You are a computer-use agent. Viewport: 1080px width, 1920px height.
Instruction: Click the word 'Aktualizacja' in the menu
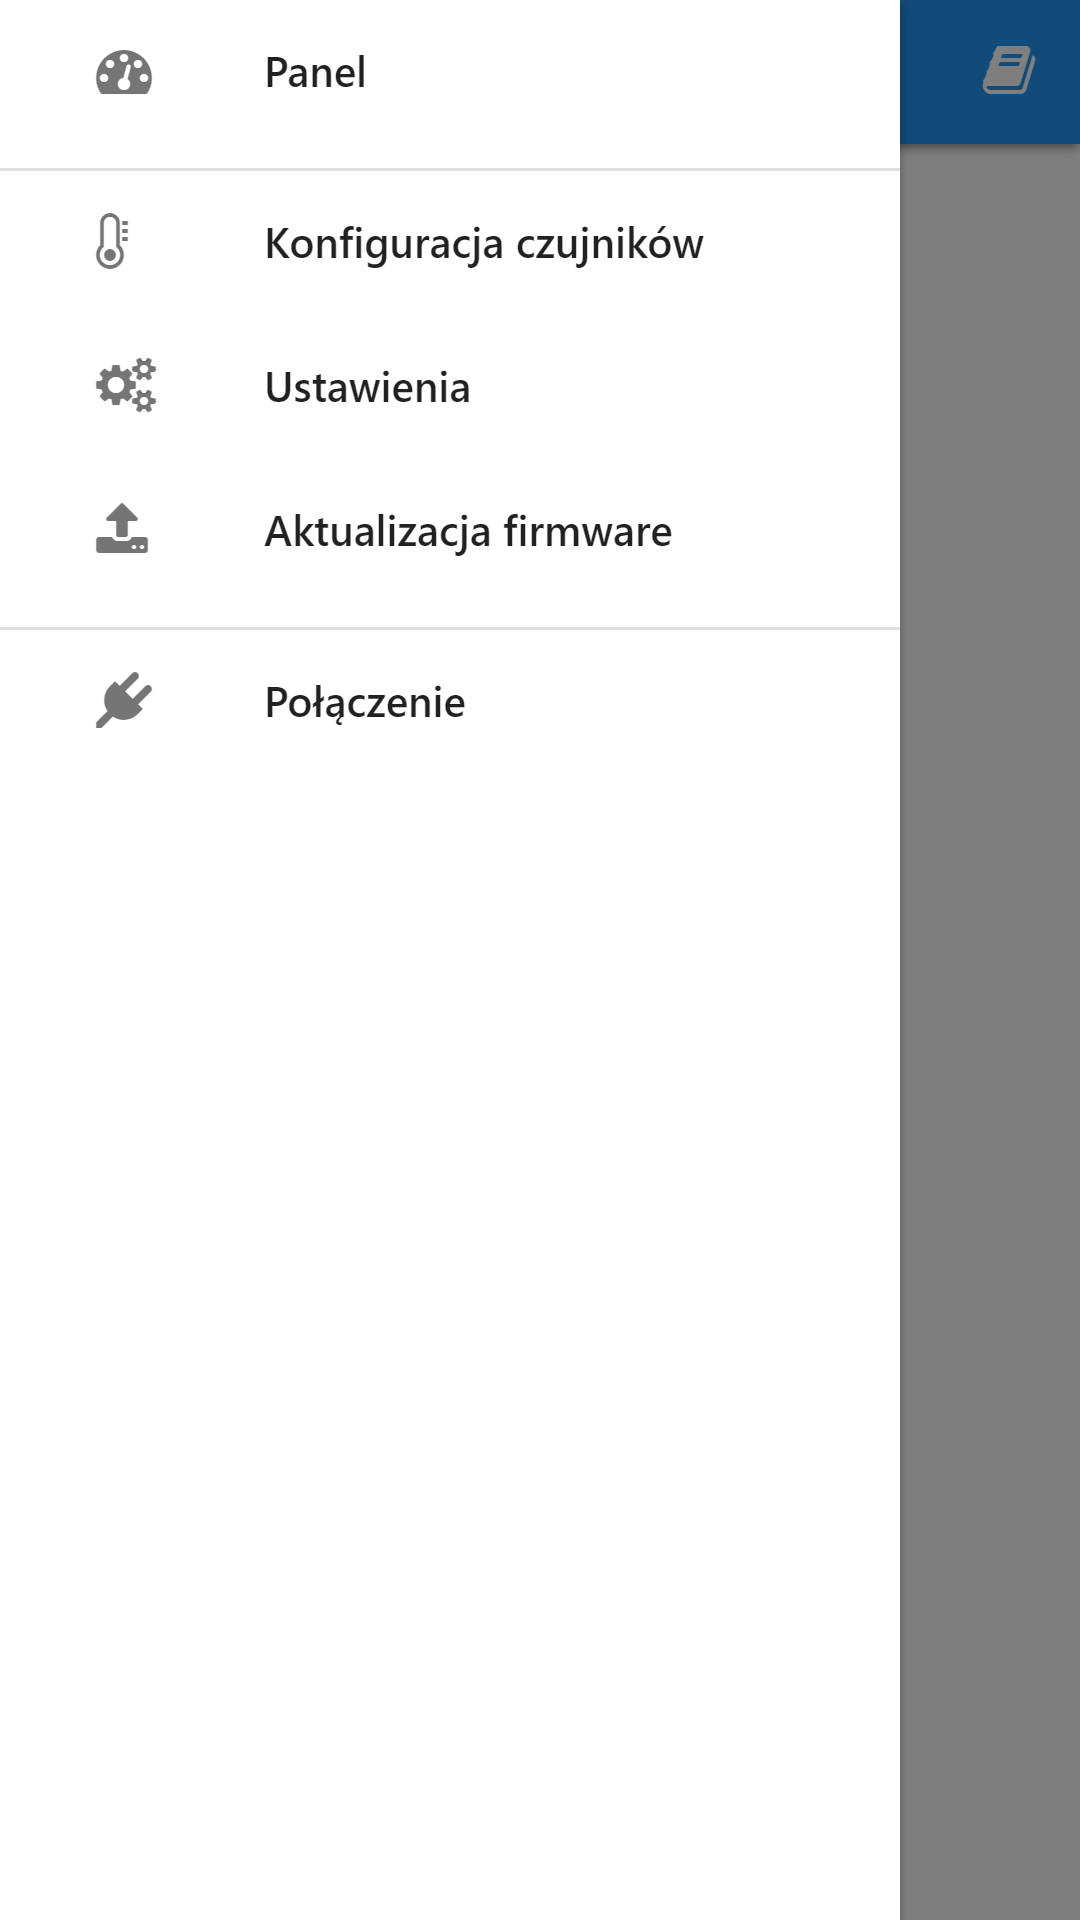378,533
